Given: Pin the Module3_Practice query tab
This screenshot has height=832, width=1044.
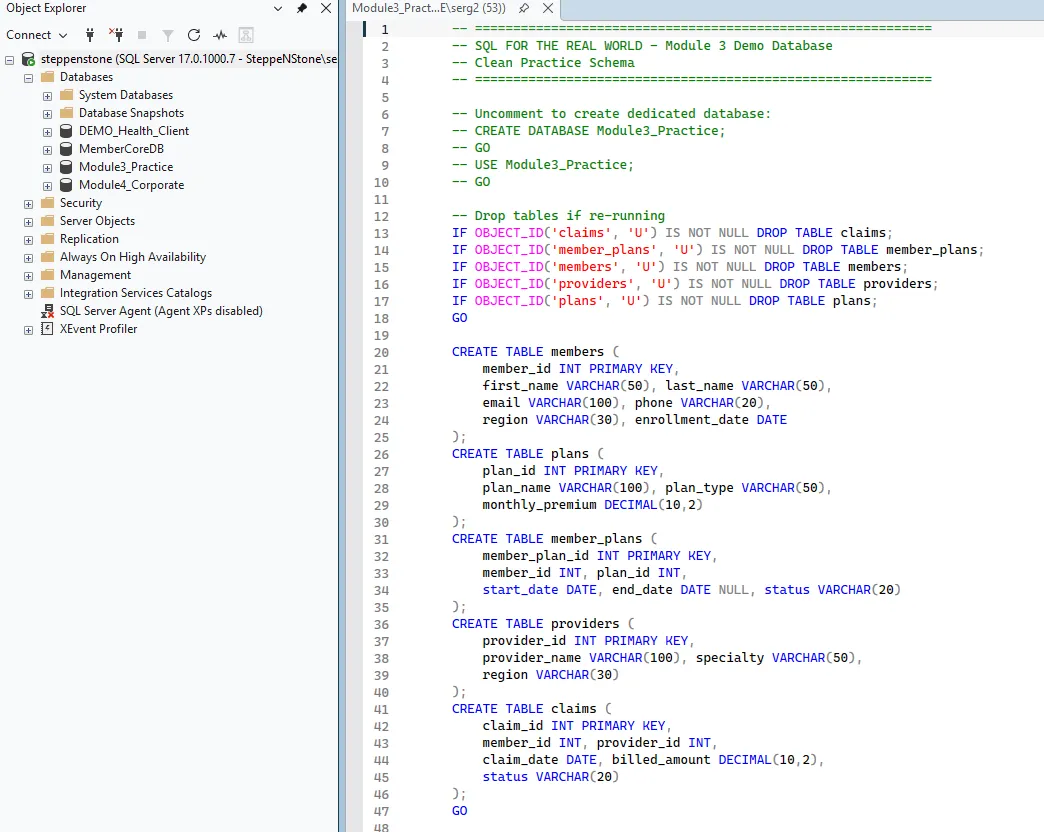Looking at the screenshot, I should (x=523, y=8).
